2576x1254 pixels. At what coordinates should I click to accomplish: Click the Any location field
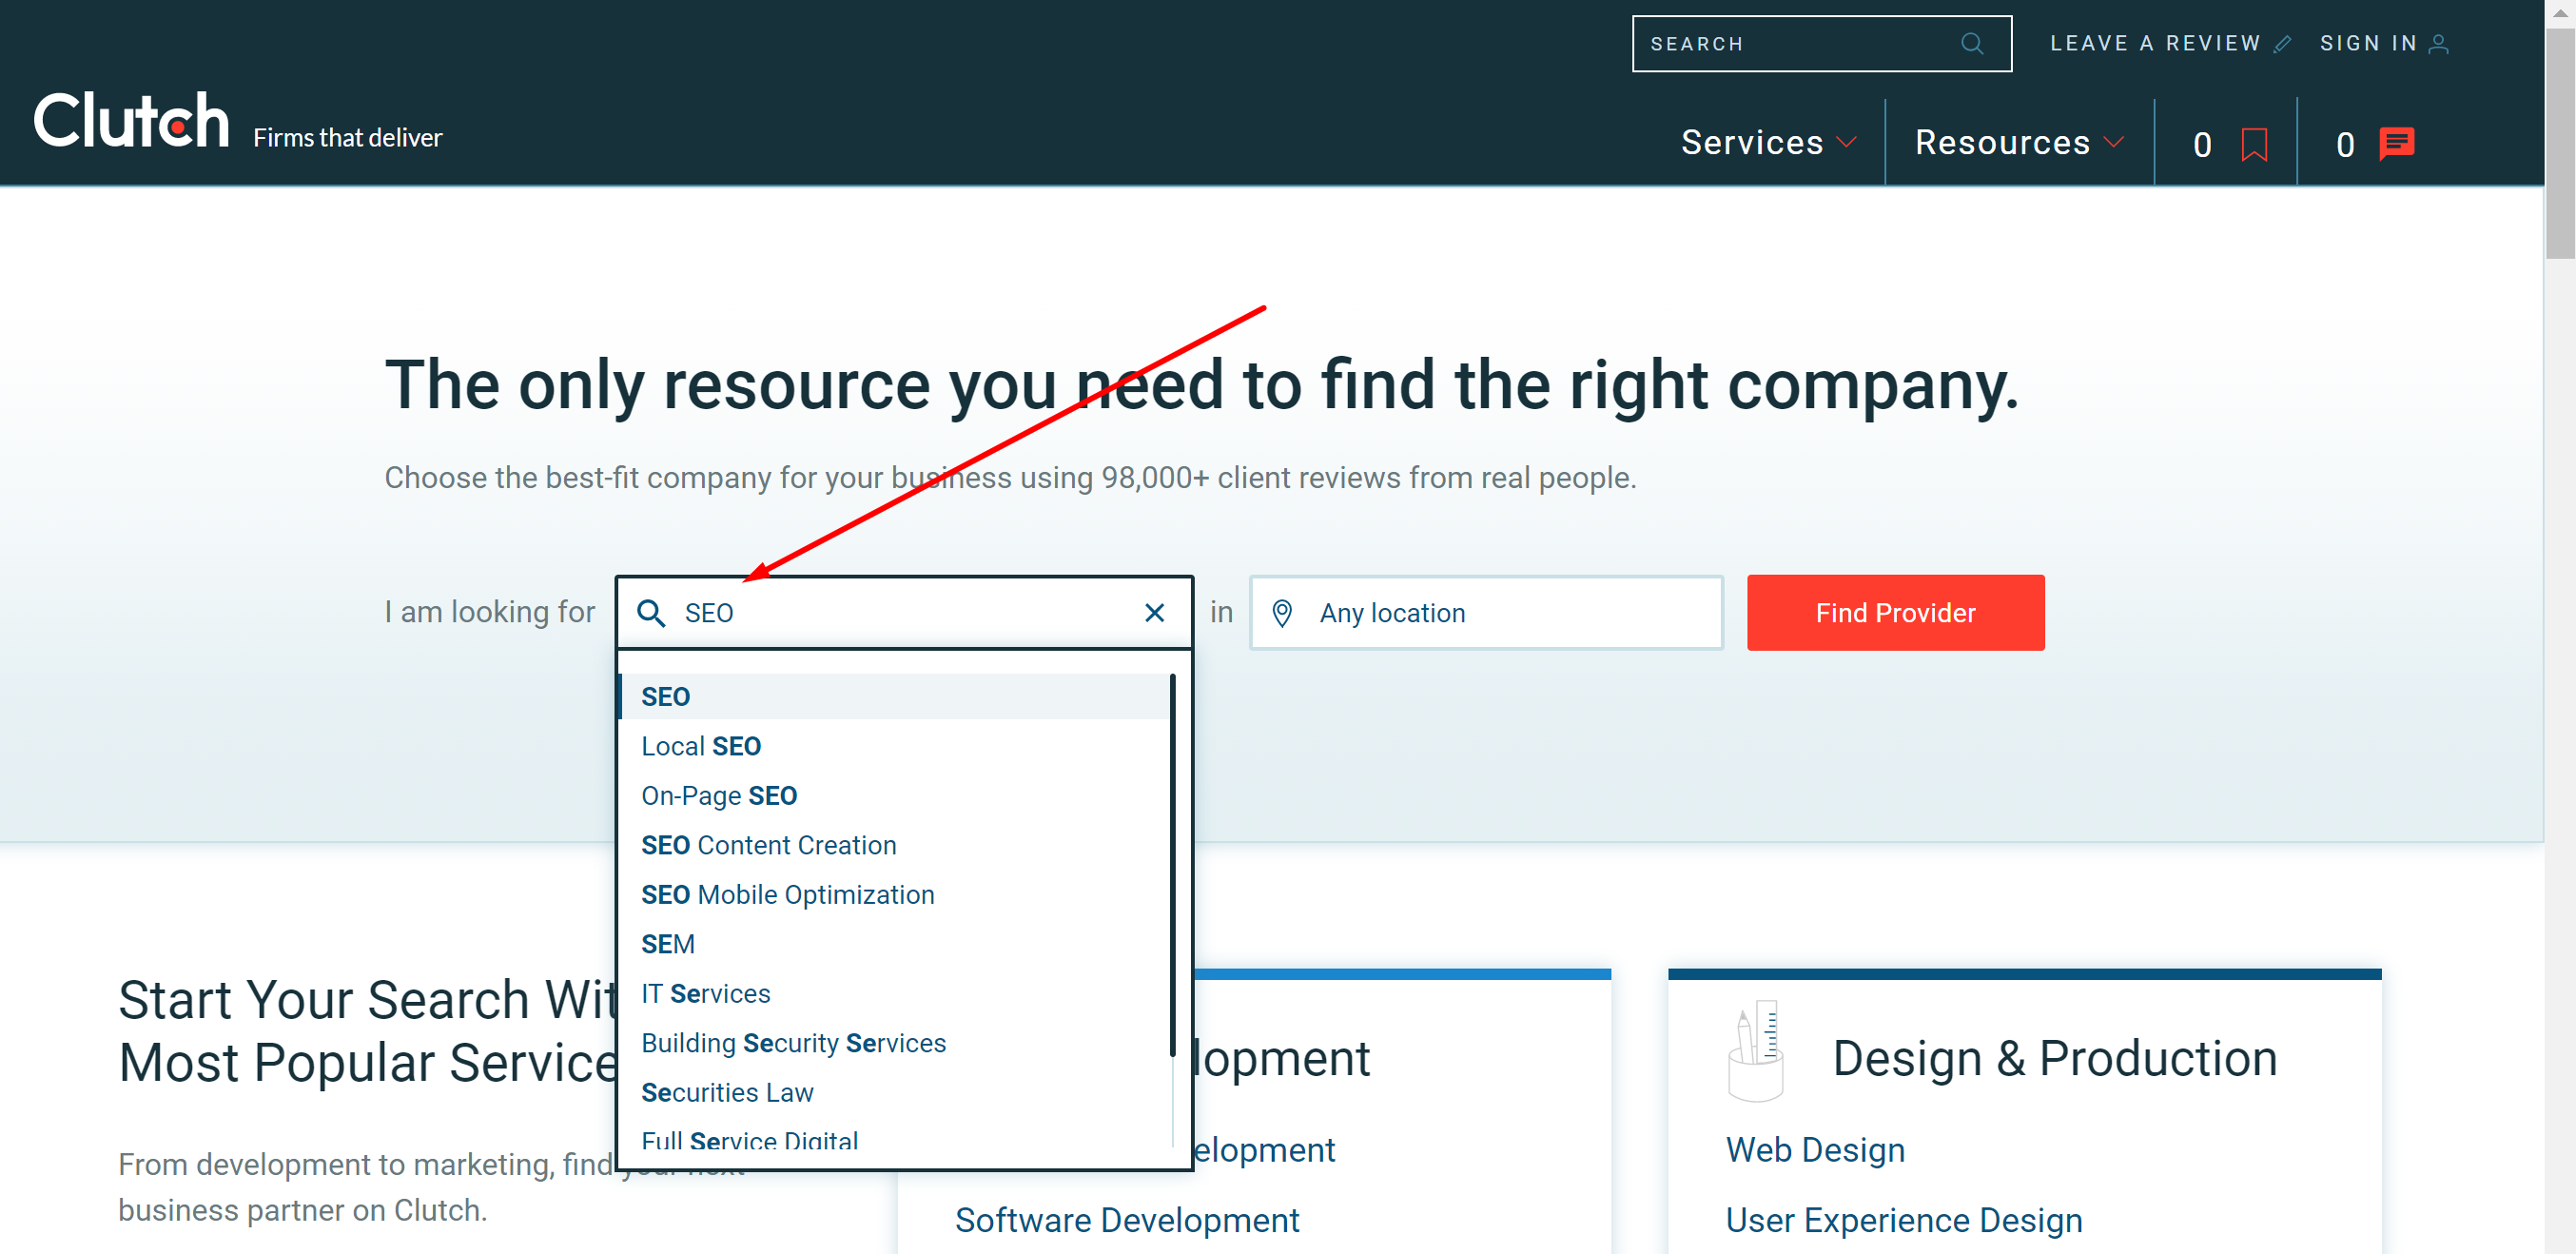pyautogui.click(x=1485, y=613)
